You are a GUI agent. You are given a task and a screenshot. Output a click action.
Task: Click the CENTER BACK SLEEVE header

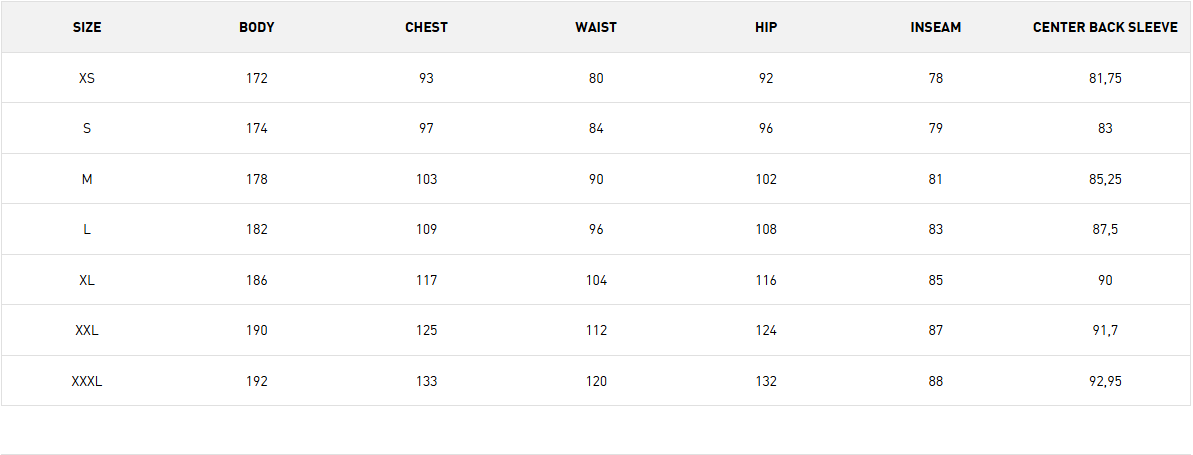tap(1106, 27)
